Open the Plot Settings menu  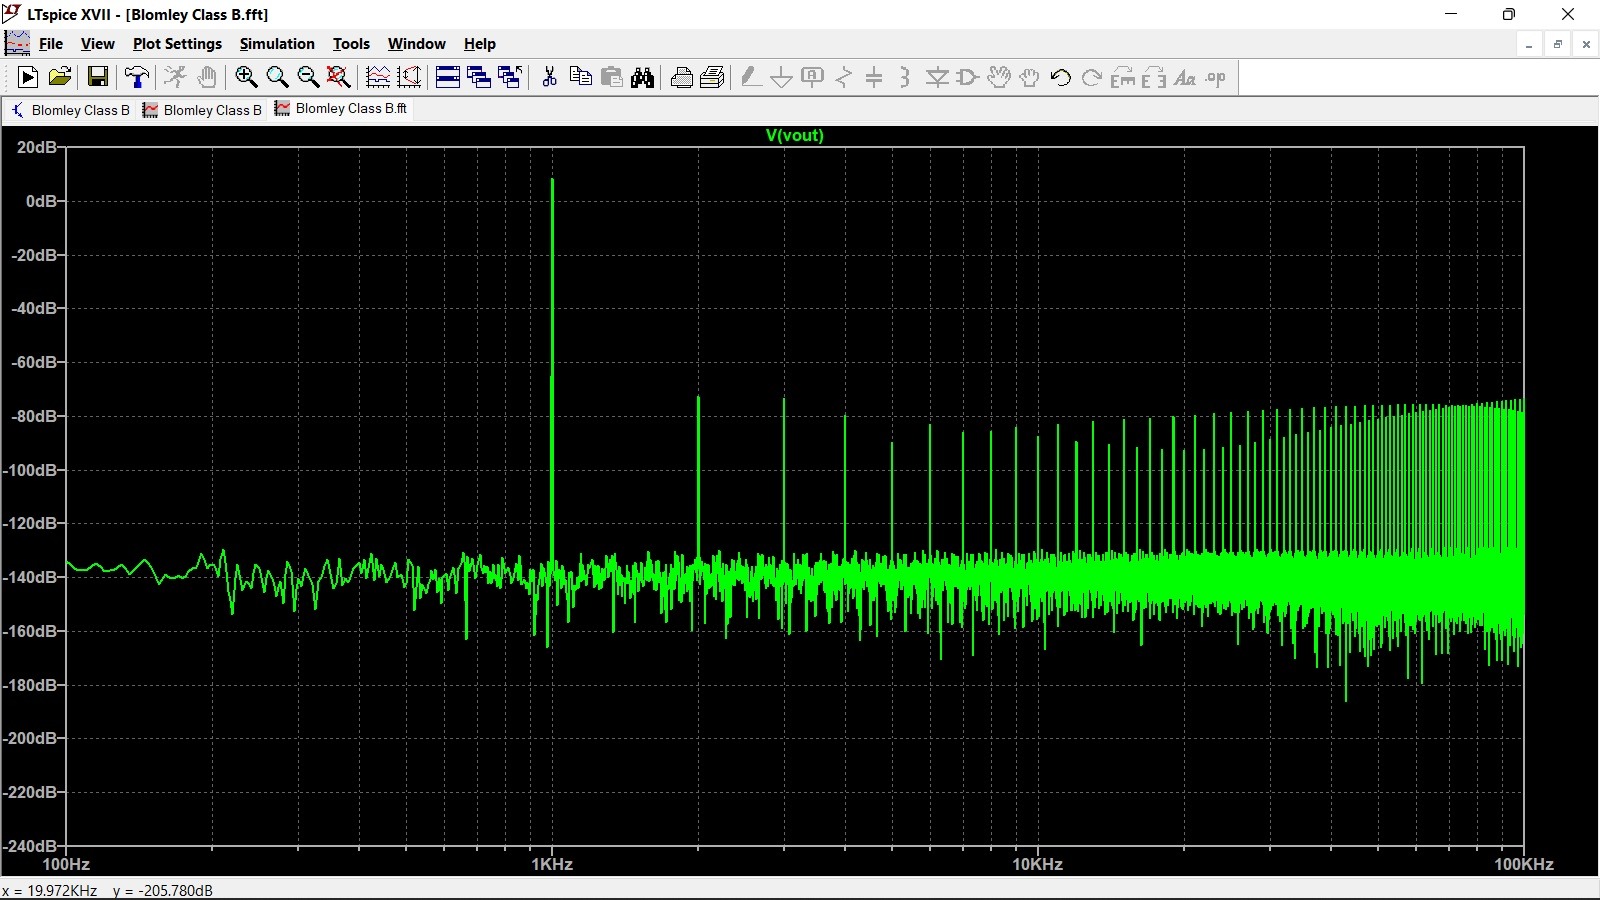coord(177,44)
